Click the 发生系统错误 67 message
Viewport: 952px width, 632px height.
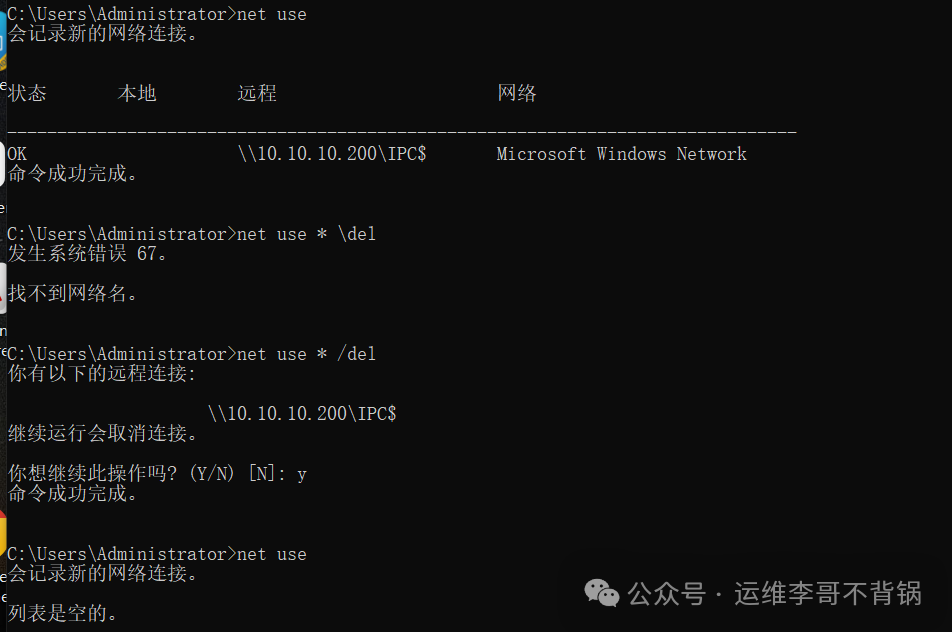click(87, 253)
